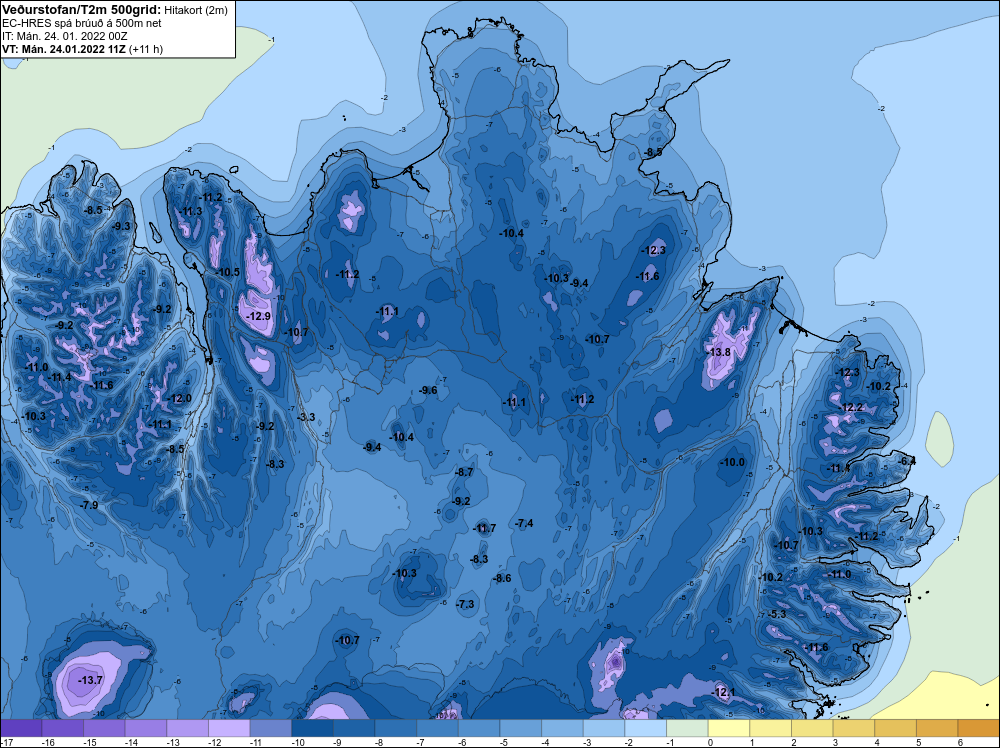The image size is (1000, 748).
Task: Click the -8.6 temperature label
Action: point(503,578)
